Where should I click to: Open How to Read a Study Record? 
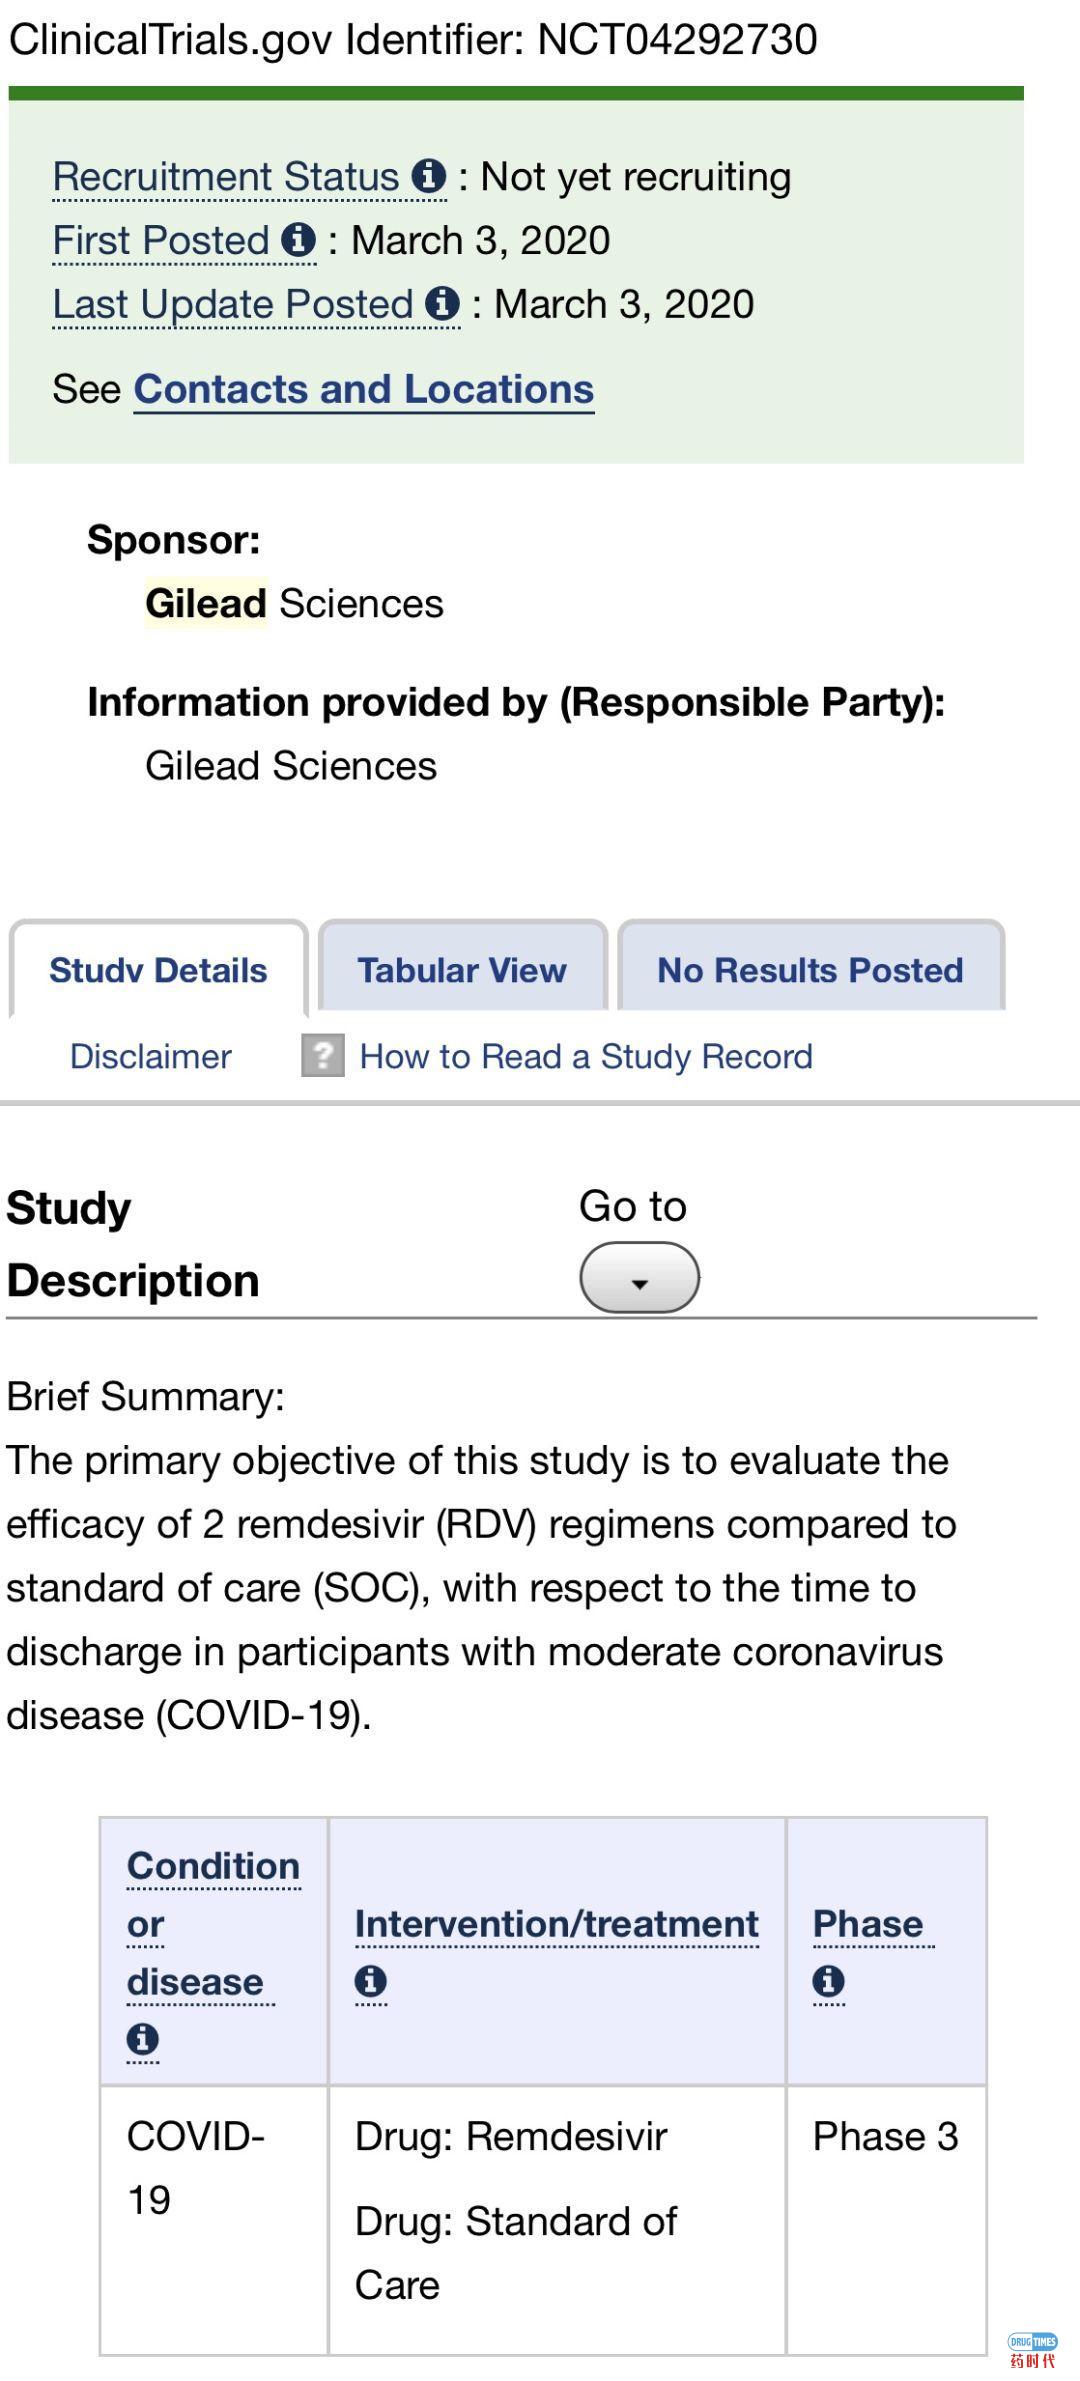585,1056
